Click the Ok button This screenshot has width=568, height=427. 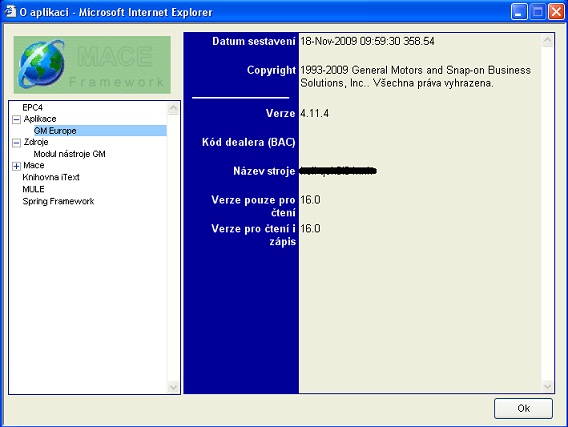523,409
